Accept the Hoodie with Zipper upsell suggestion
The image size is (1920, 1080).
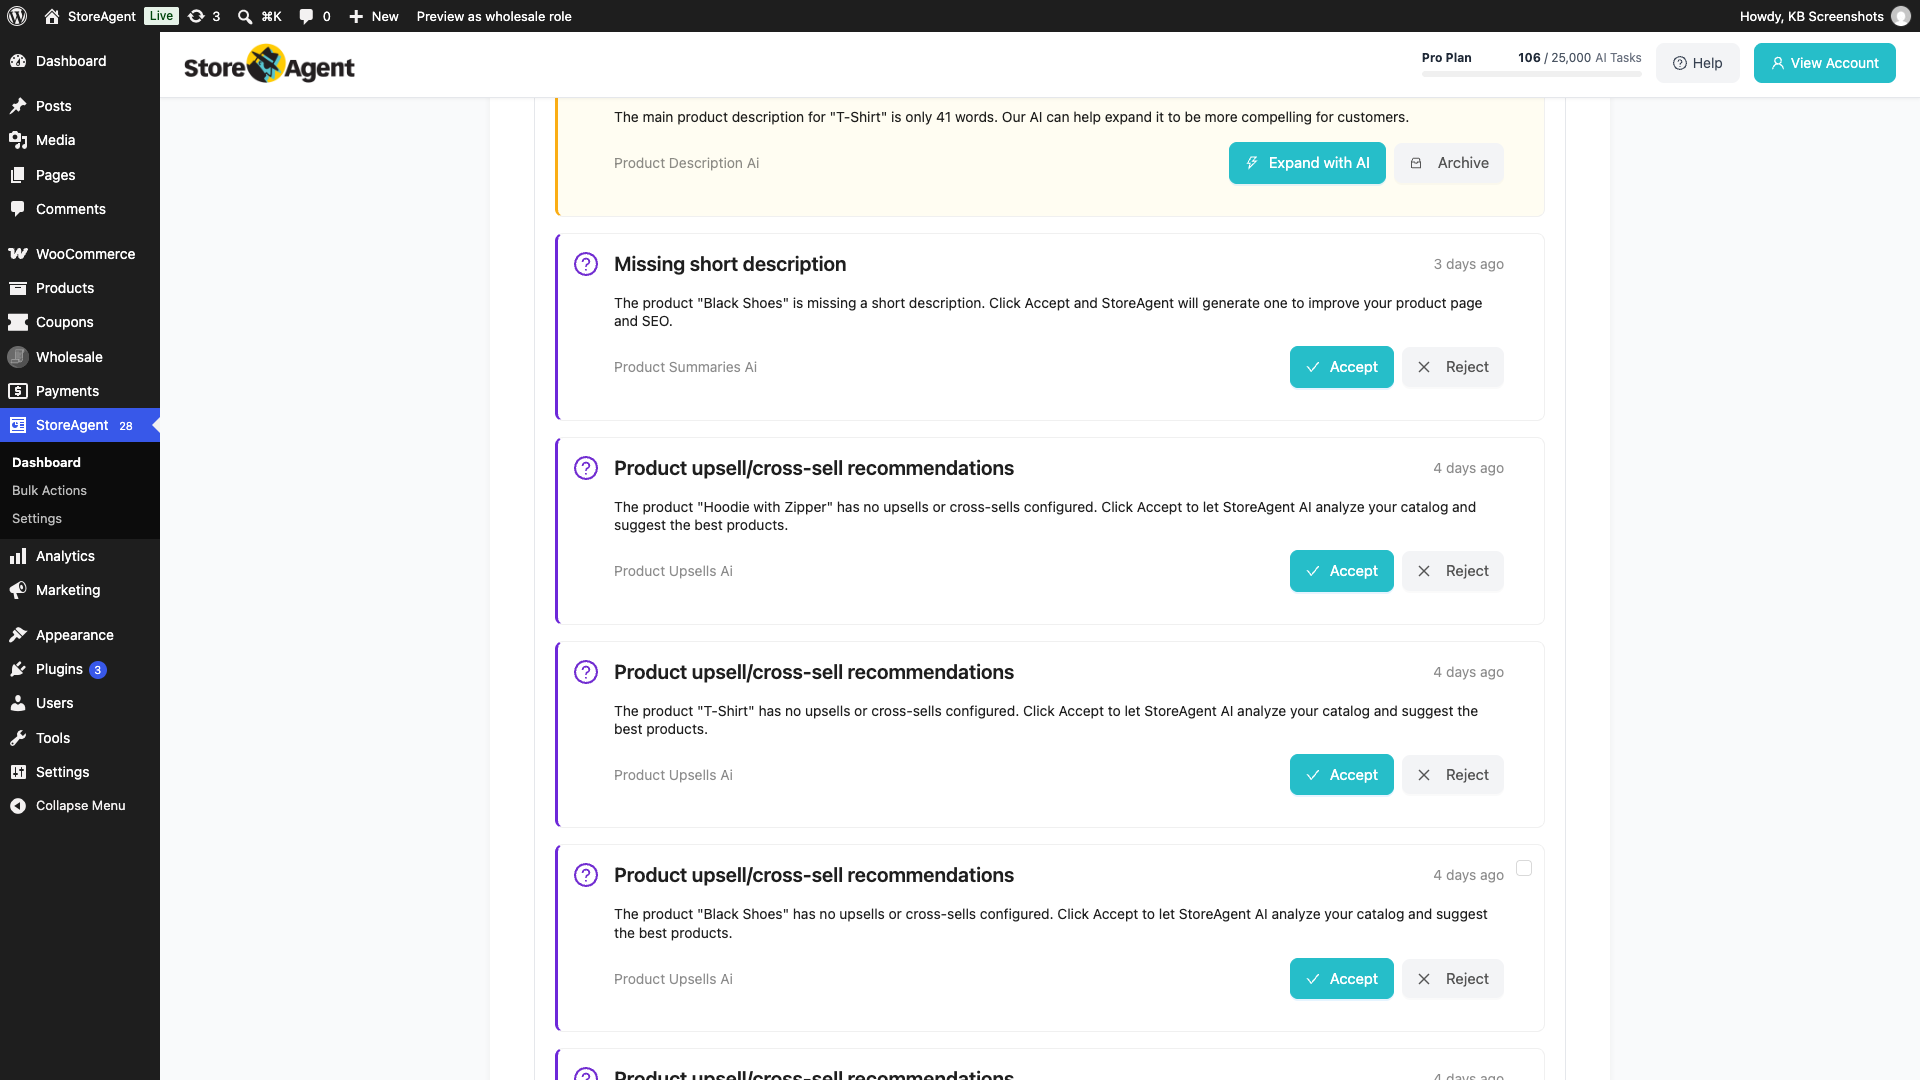pyautogui.click(x=1341, y=571)
